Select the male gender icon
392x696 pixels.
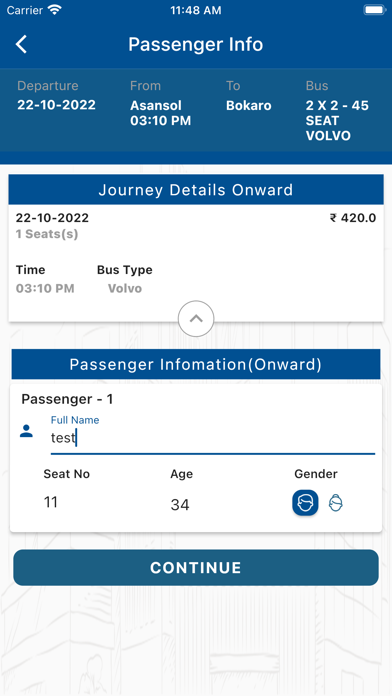(x=305, y=503)
